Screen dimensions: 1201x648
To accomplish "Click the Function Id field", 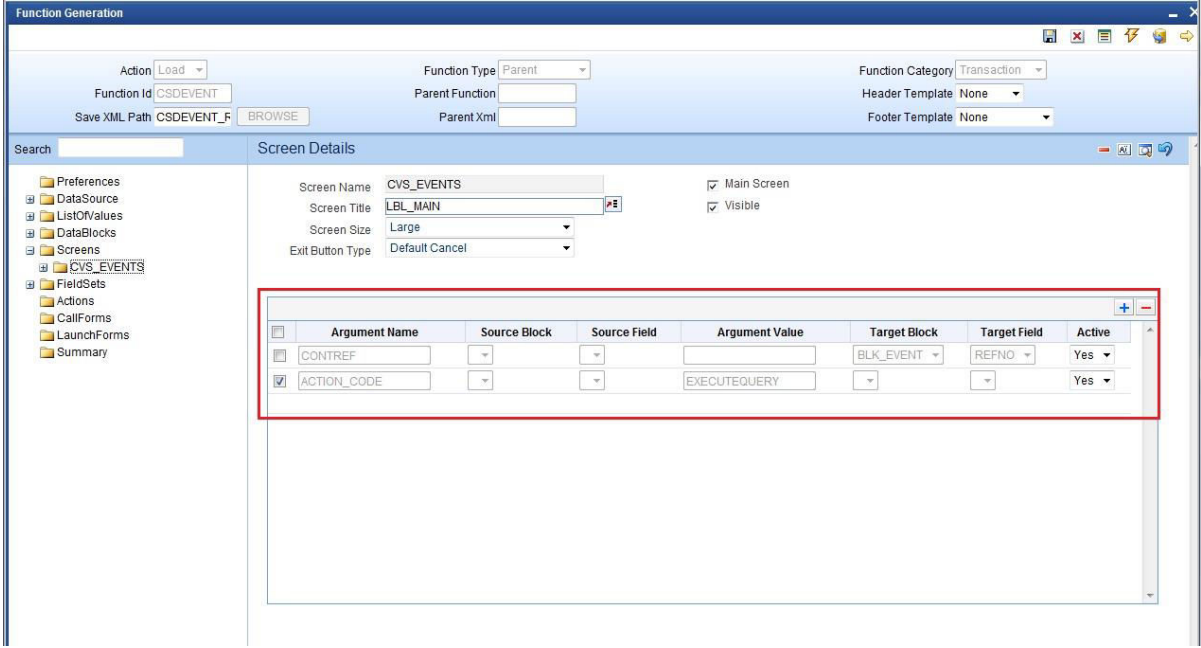I will tap(192, 93).
